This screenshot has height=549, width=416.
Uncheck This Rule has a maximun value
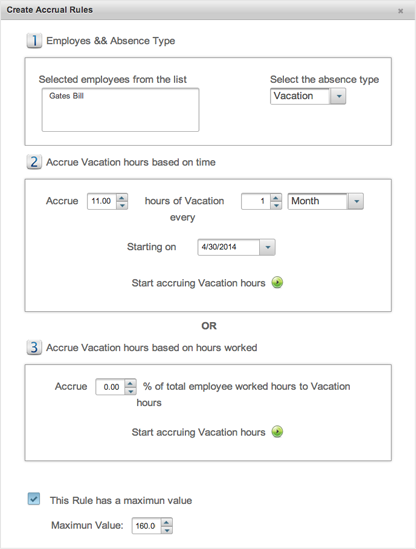pos(34,499)
